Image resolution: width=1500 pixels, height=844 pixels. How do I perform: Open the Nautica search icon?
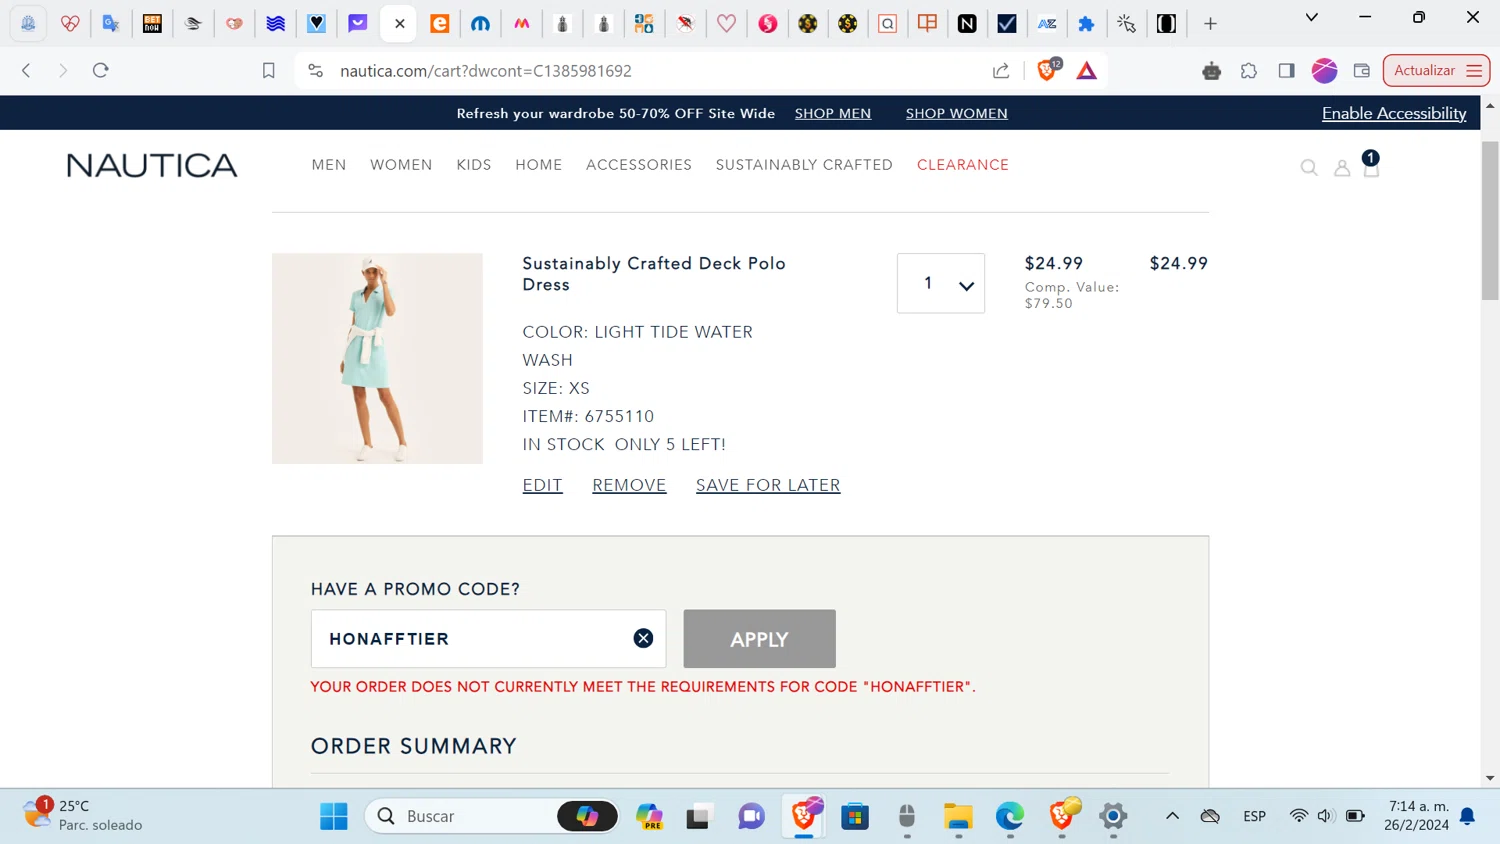(x=1308, y=168)
